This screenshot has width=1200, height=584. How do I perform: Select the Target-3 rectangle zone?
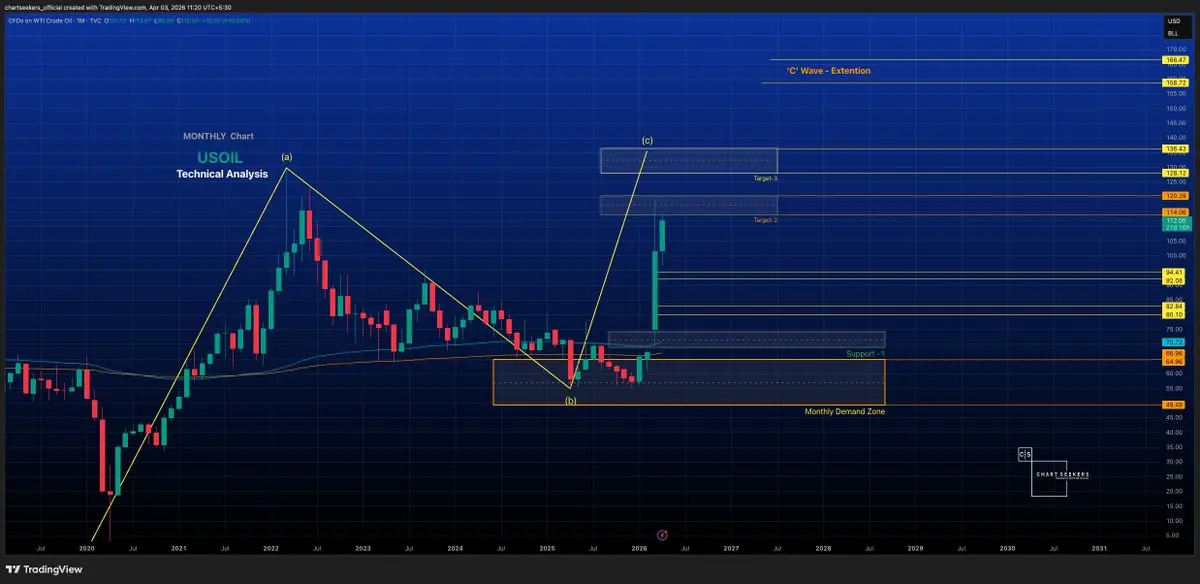(688, 160)
